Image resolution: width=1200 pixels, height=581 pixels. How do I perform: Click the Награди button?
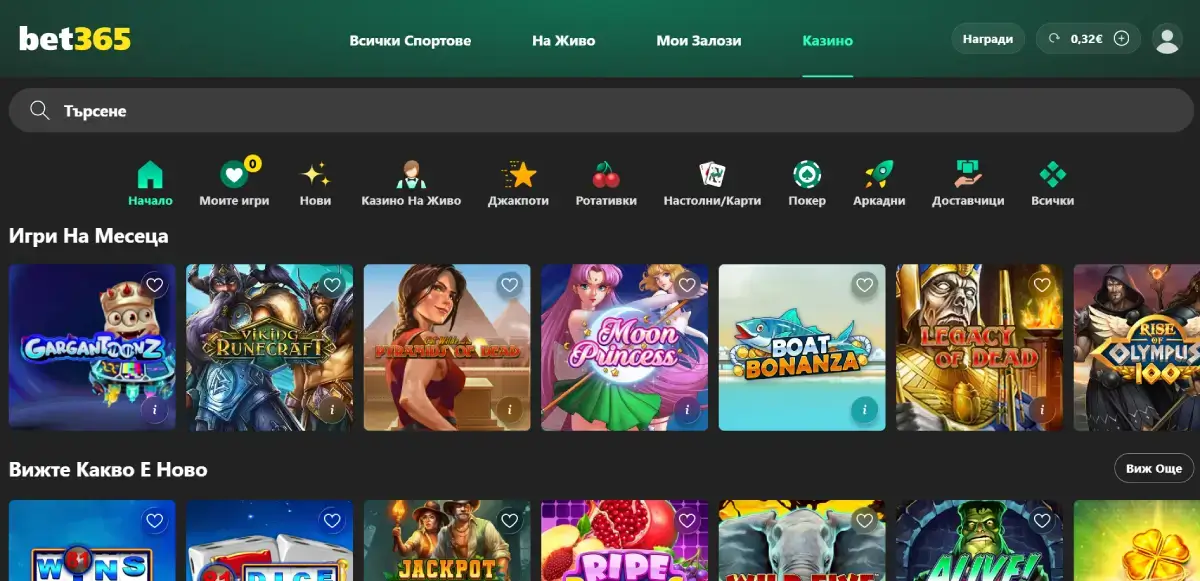coord(988,39)
